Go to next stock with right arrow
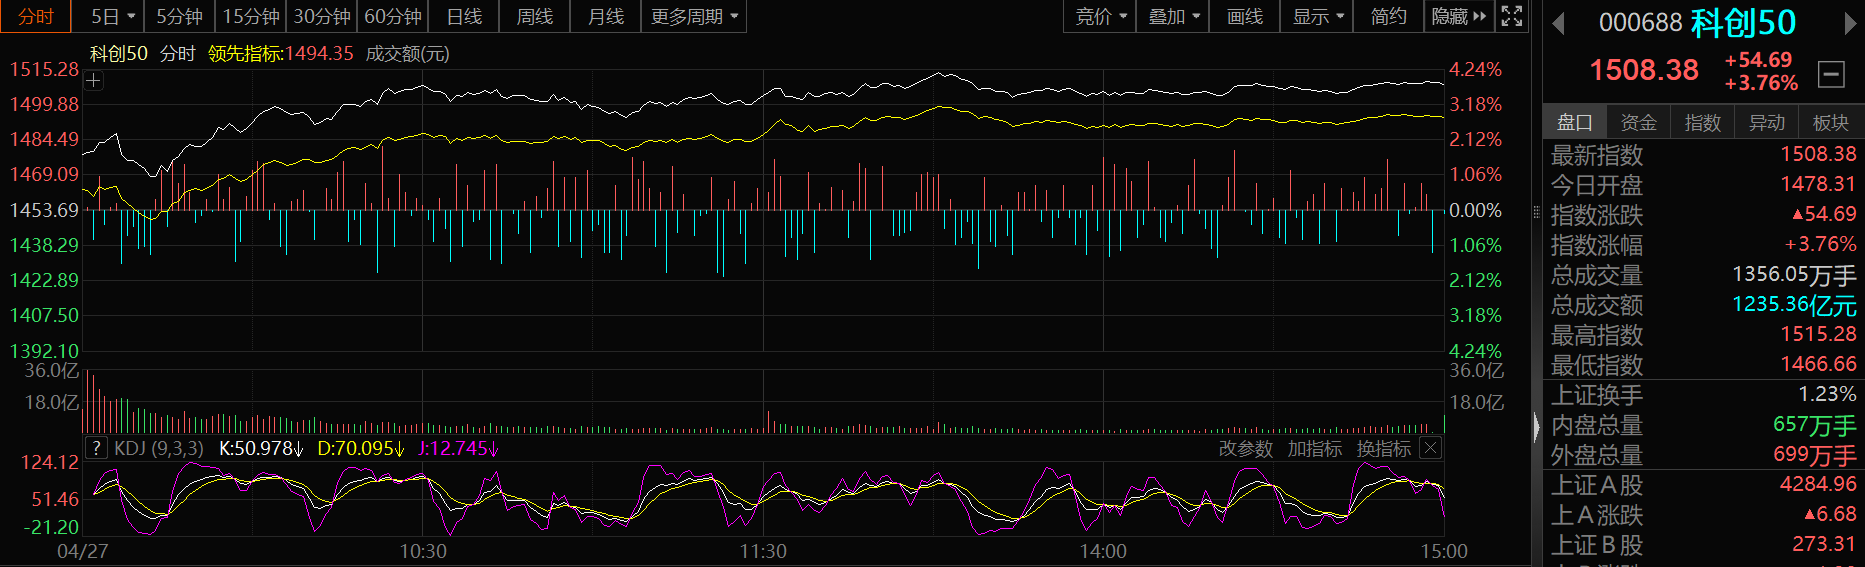The width and height of the screenshot is (1865, 567). click(x=1850, y=23)
